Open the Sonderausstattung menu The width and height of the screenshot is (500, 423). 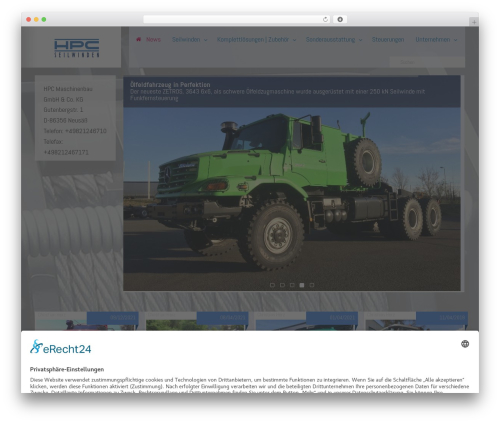pos(330,39)
